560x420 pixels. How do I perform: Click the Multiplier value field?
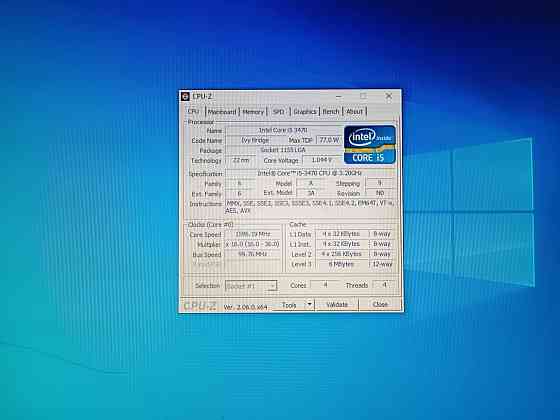tap(253, 244)
